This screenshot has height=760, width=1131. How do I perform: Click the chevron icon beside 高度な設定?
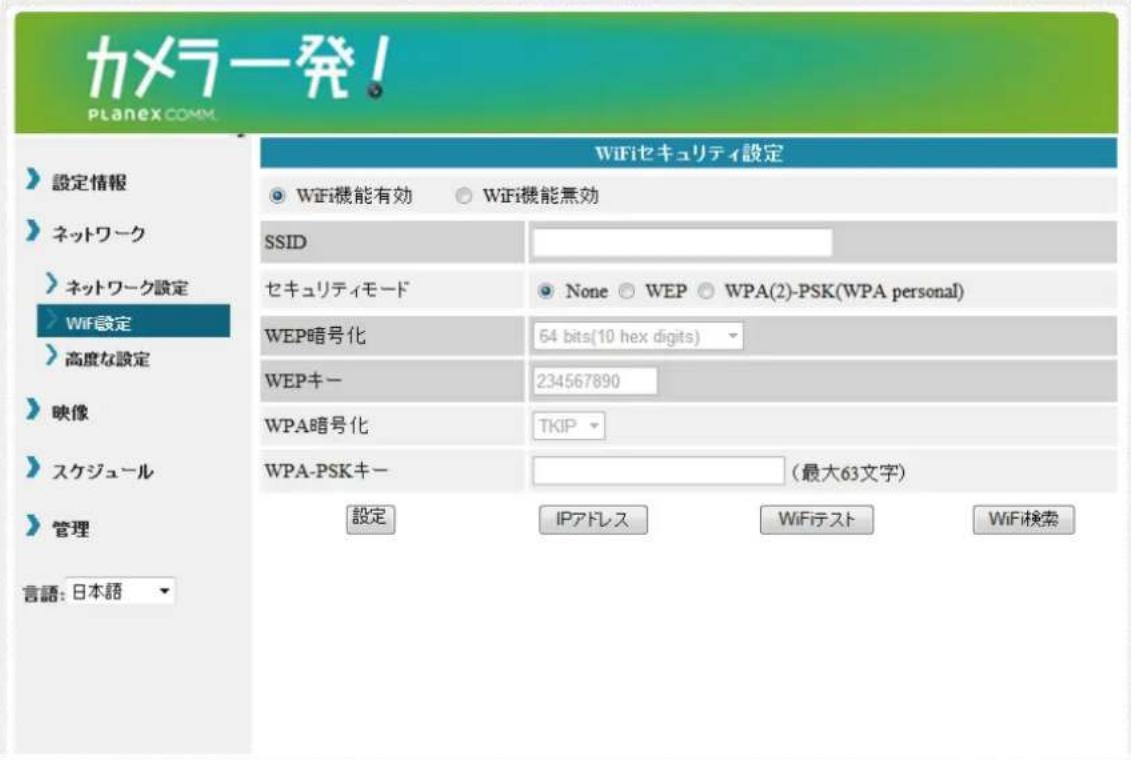point(50,355)
